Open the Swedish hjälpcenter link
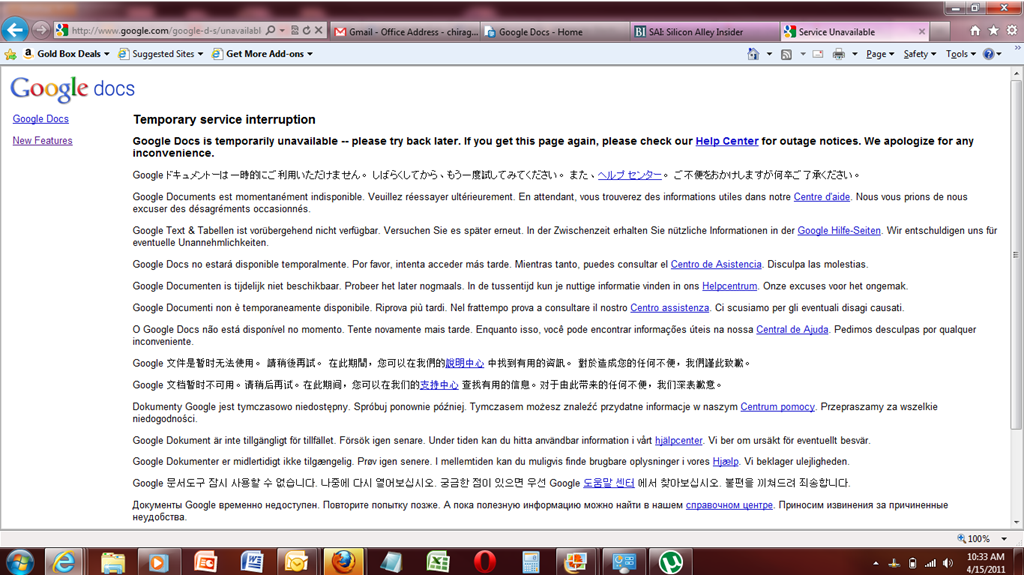 [x=679, y=440]
